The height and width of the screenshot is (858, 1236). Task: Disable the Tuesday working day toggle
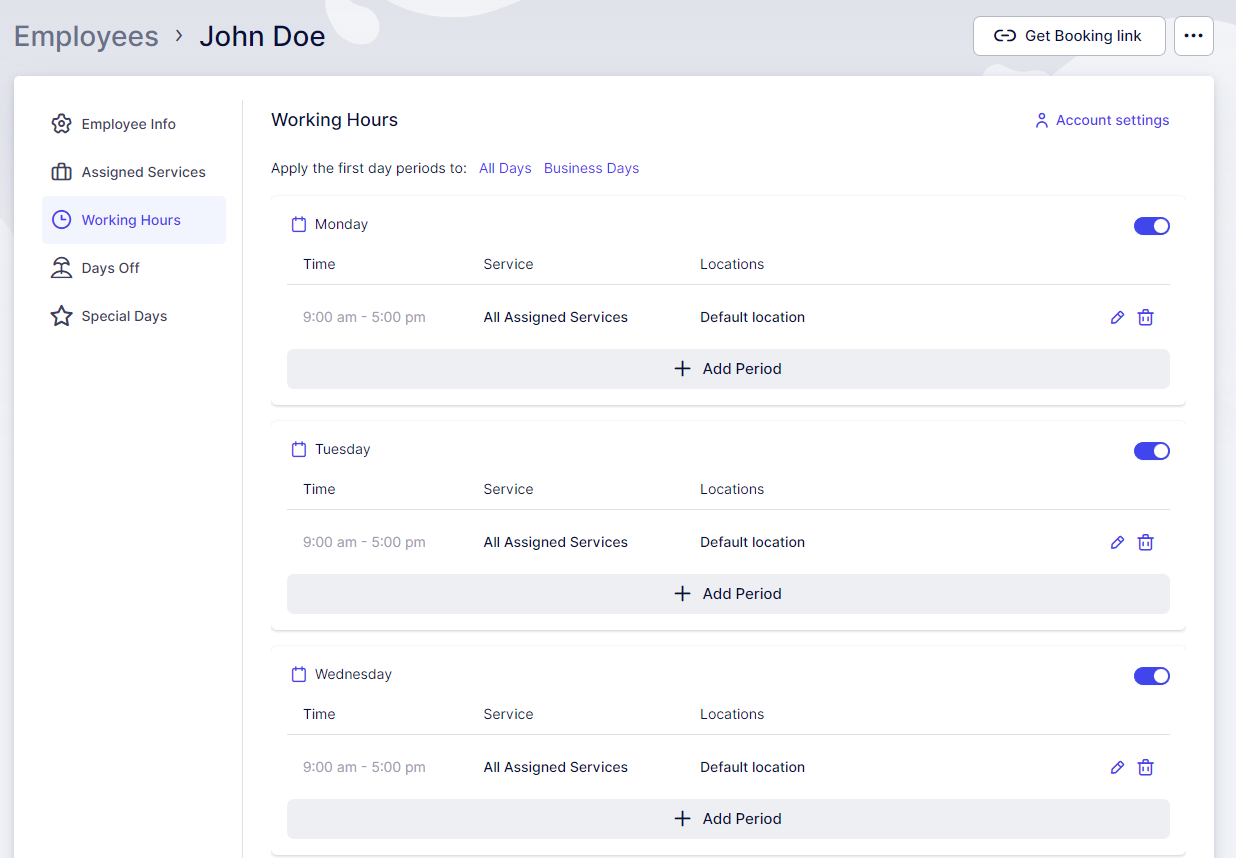coord(1152,451)
